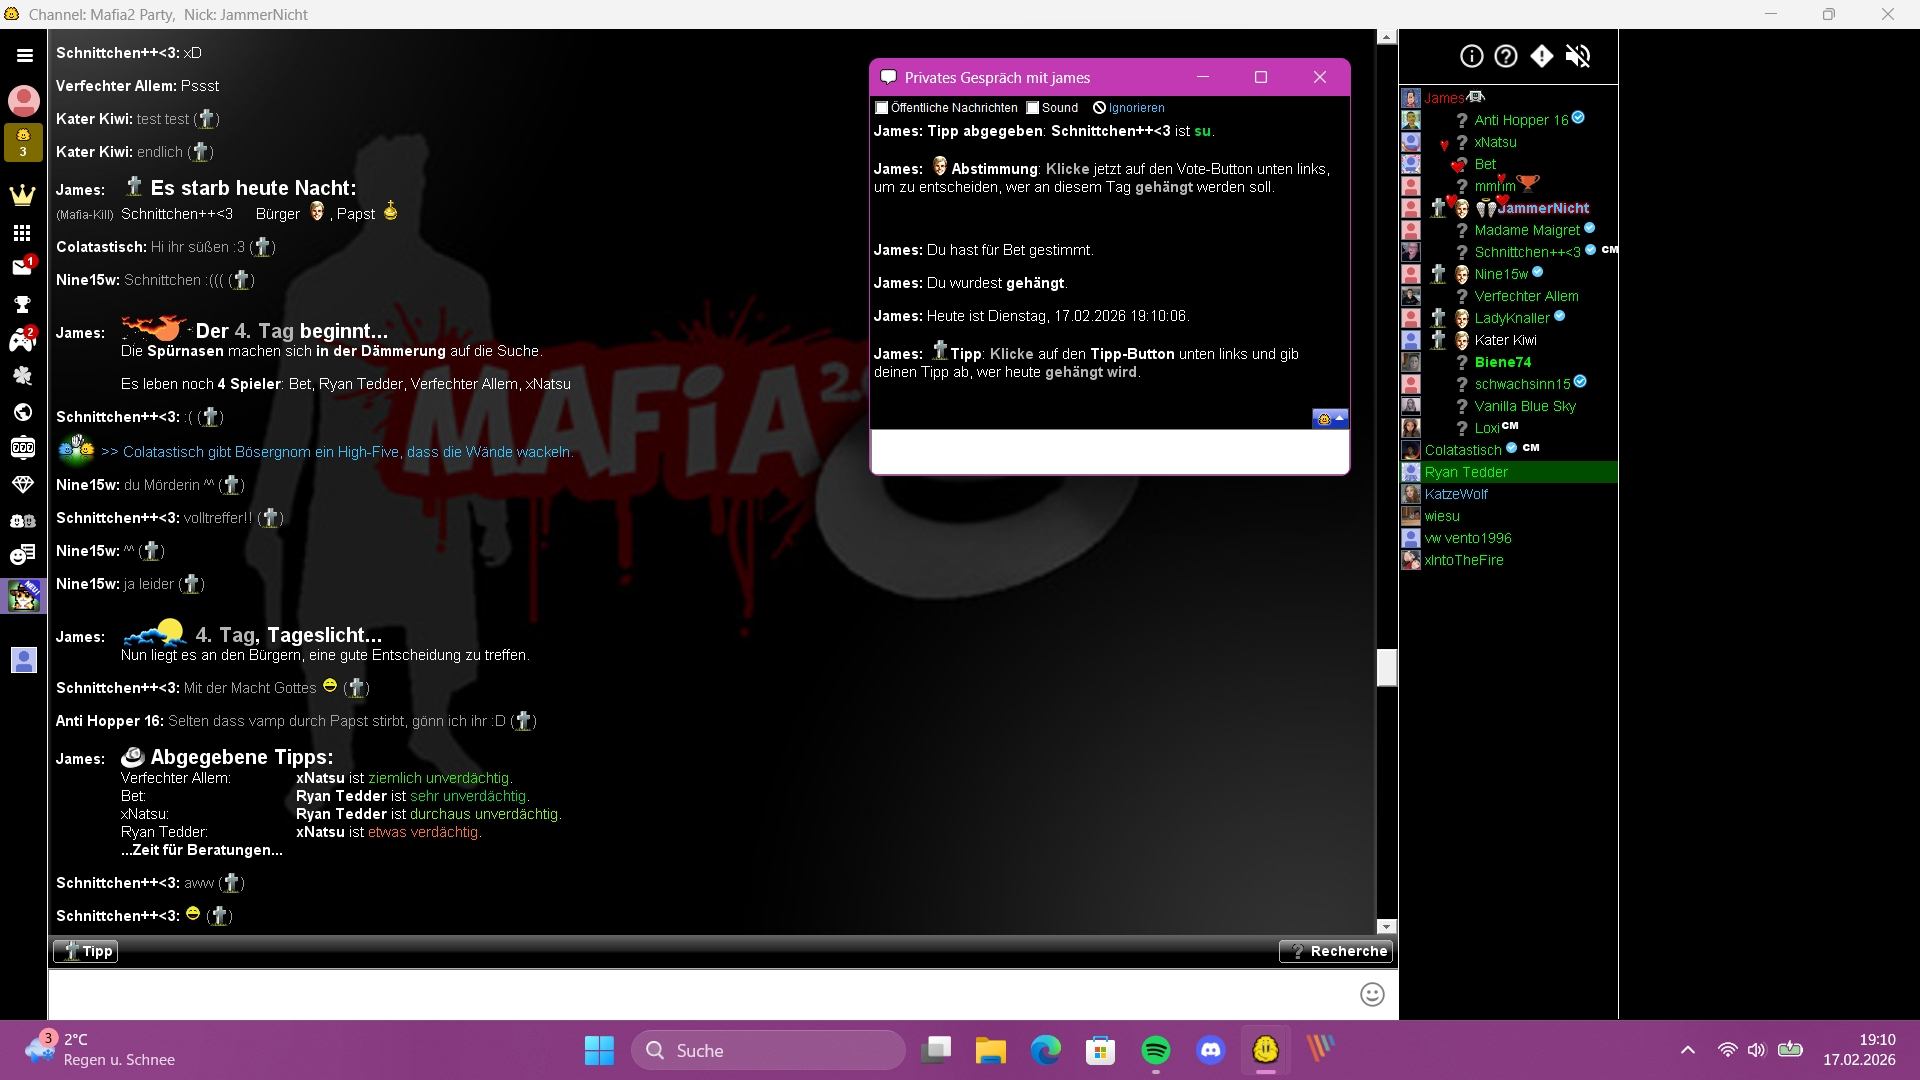The image size is (1920, 1080).
Task: Click the private chat message input field
Action: 1109,452
